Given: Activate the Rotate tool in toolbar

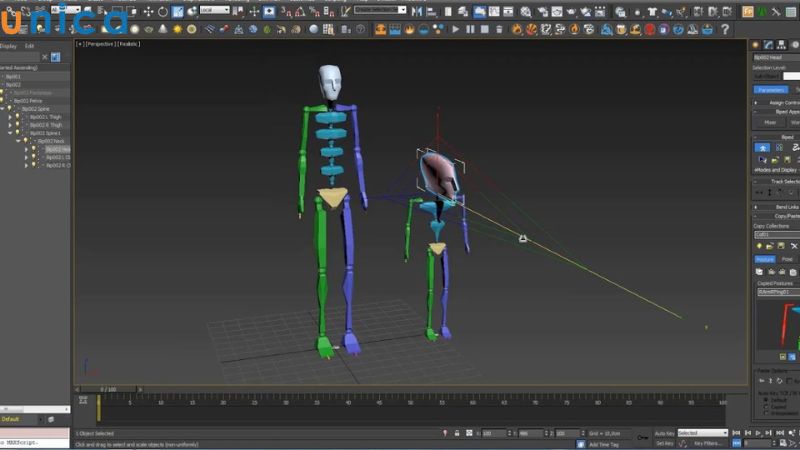Looking at the screenshot, I should point(163,11).
